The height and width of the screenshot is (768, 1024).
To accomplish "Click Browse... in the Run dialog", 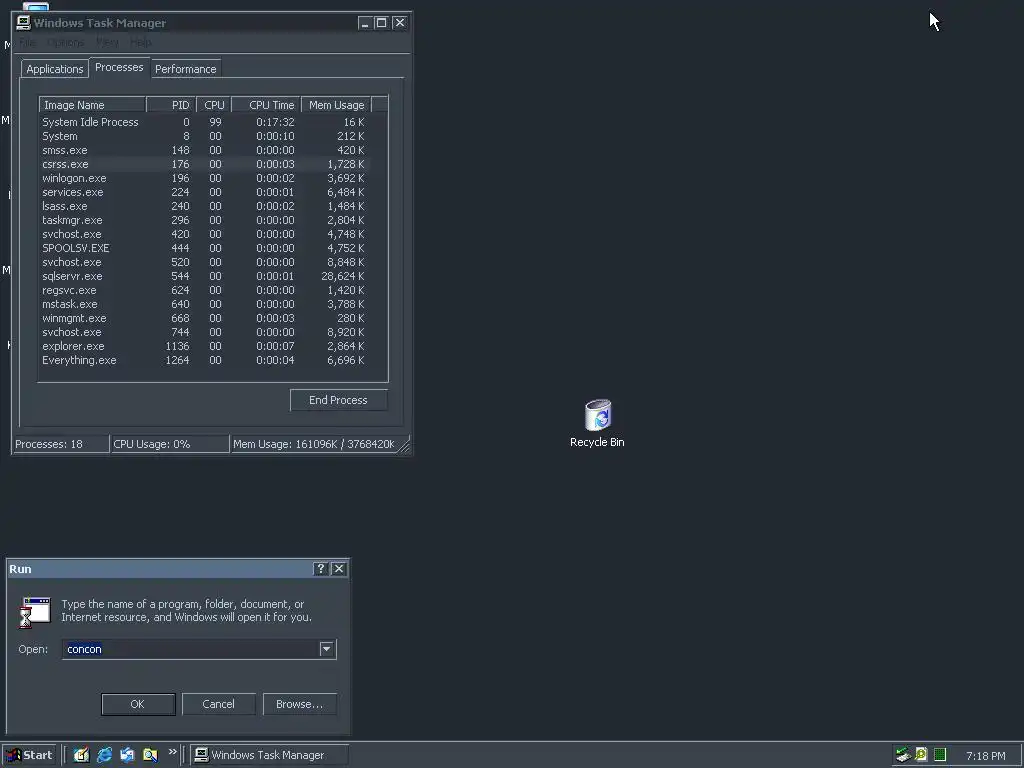I will click(299, 704).
